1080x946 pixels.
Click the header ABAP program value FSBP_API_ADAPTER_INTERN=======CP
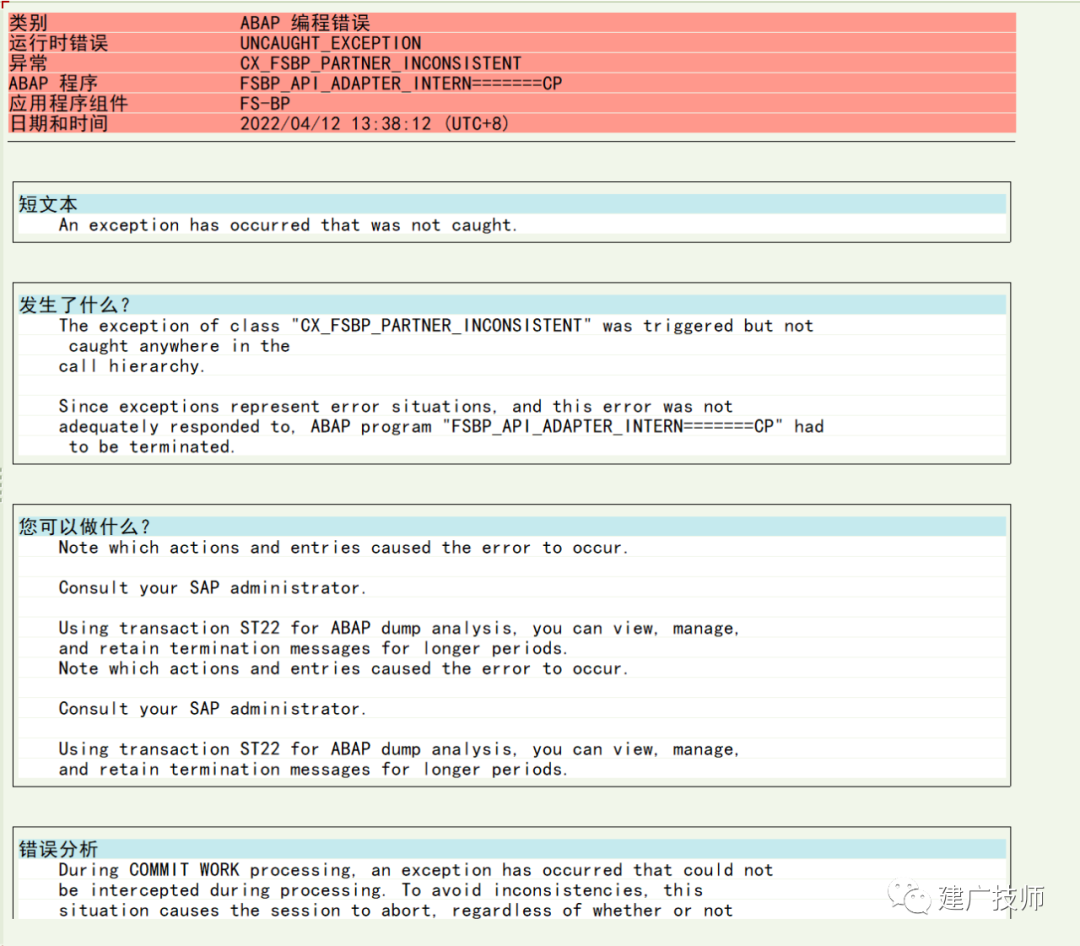[x=401, y=83]
